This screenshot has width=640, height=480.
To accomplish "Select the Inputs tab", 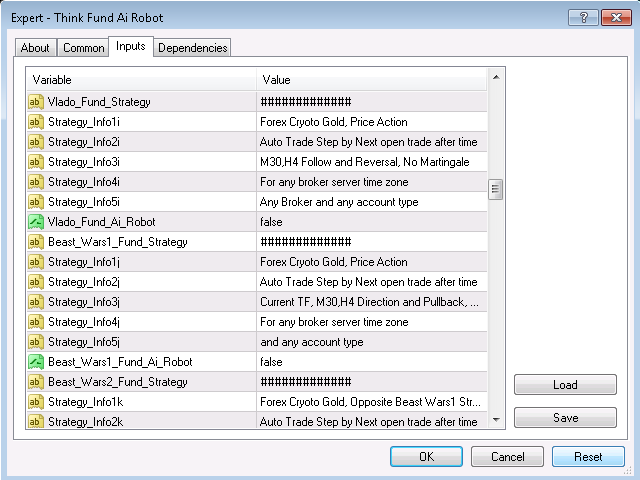I will 131,46.
